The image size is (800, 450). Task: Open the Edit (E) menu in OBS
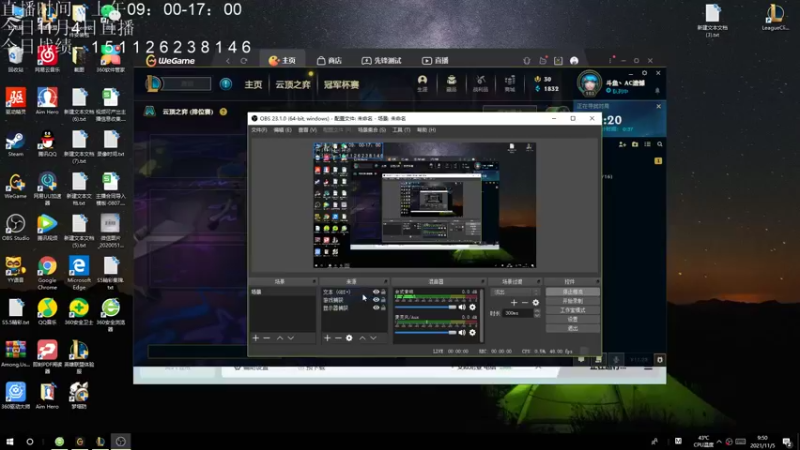[282, 130]
